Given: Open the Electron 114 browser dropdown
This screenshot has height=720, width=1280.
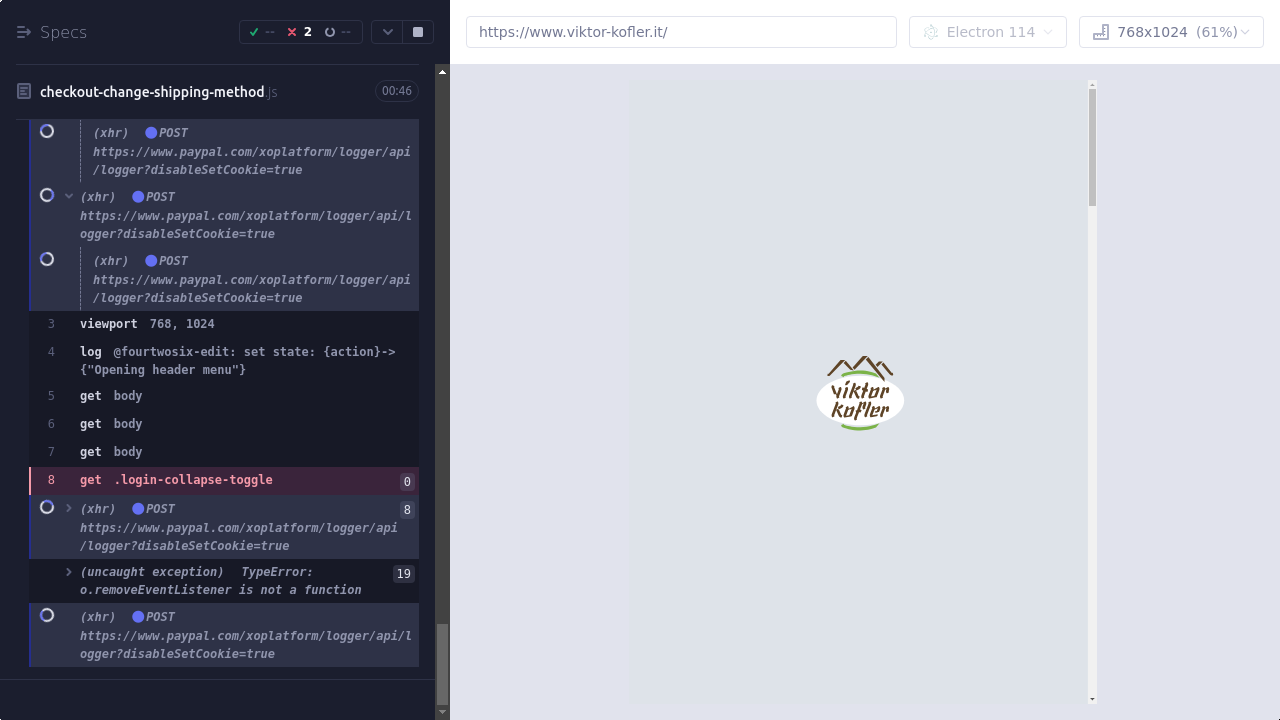Looking at the screenshot, I should [x=988, y=32].
